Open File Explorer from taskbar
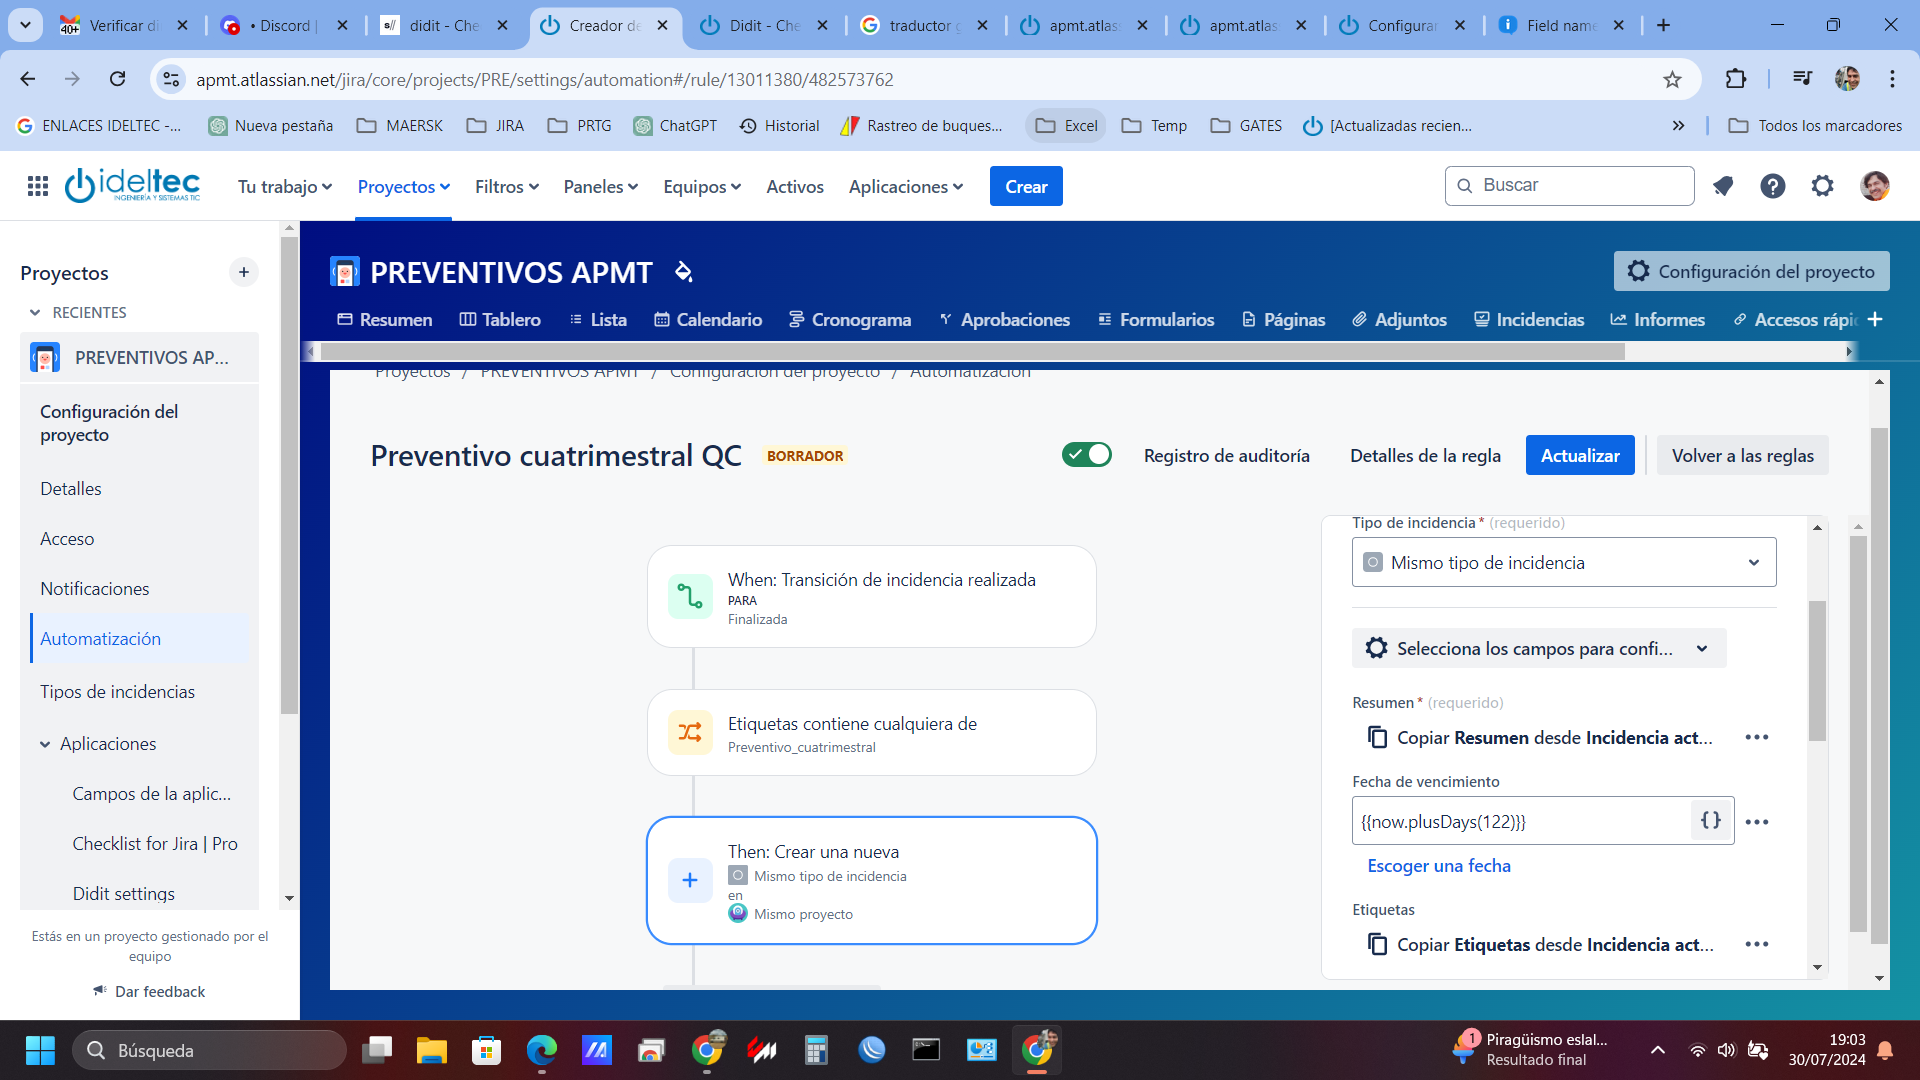 (x=432, y=1050)
